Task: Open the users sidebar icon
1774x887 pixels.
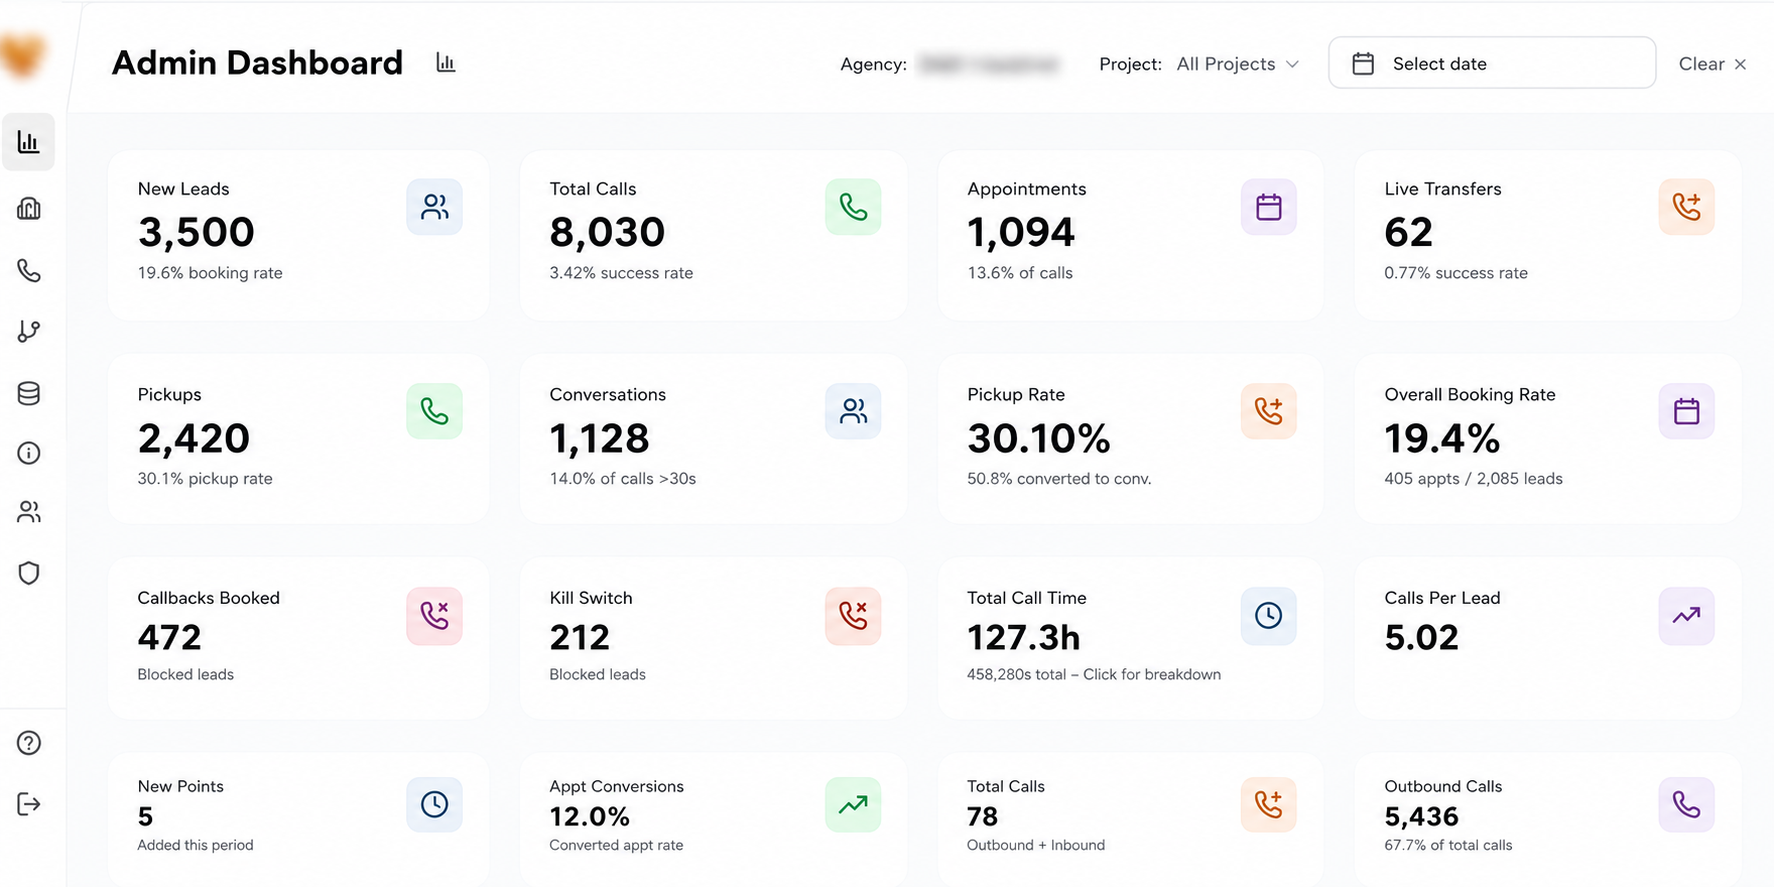Action: coord(29,512)
